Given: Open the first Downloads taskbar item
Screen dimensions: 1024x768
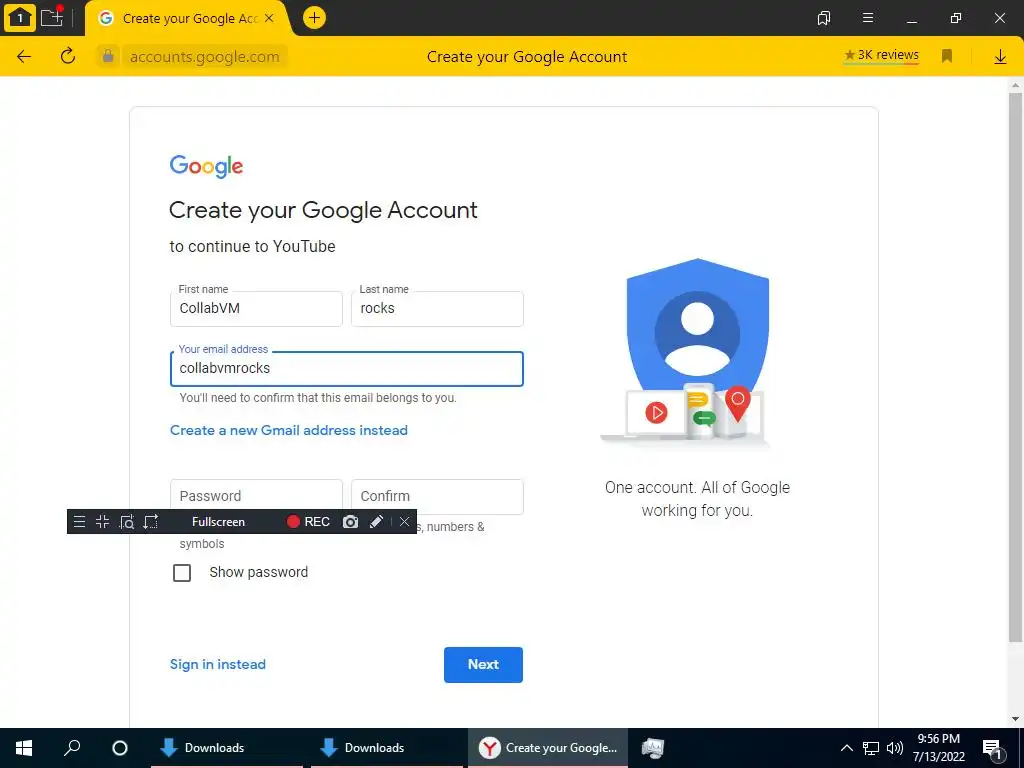Looking at the screenshot, I should [227, 748].
